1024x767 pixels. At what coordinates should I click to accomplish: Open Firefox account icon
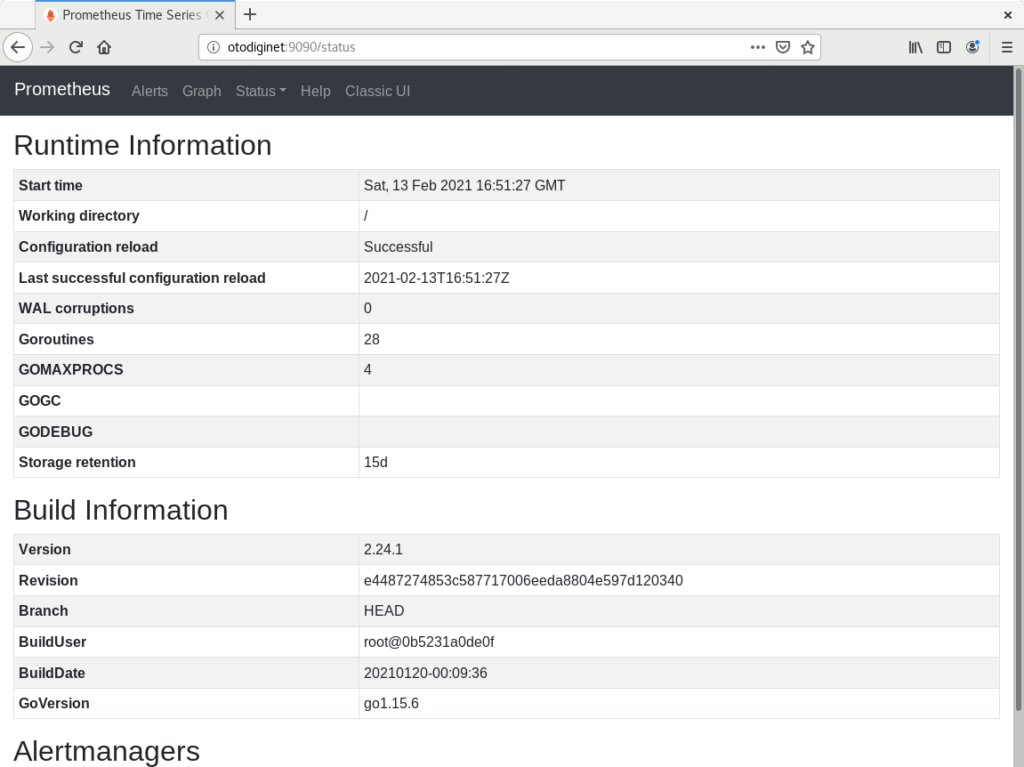click(972, 47)
